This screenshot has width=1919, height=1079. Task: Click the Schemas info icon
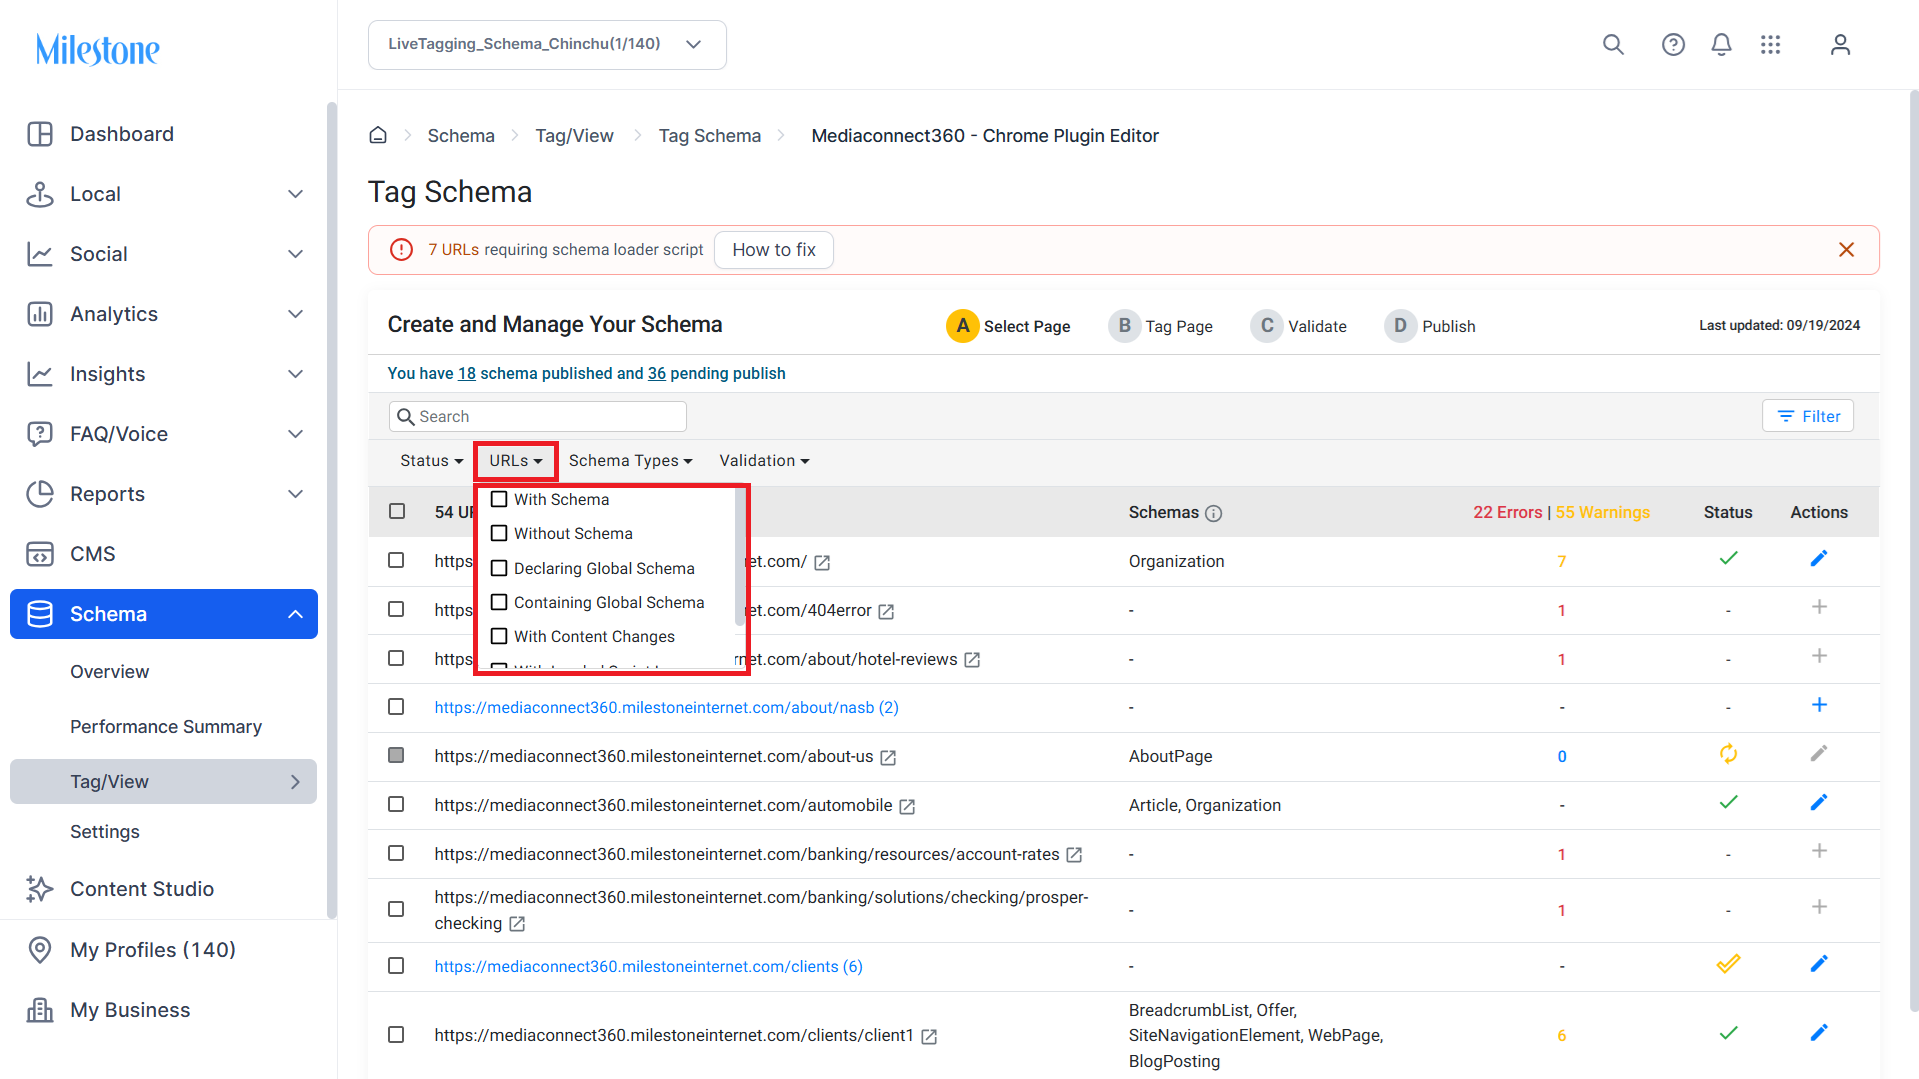(x=1213, y=513)
